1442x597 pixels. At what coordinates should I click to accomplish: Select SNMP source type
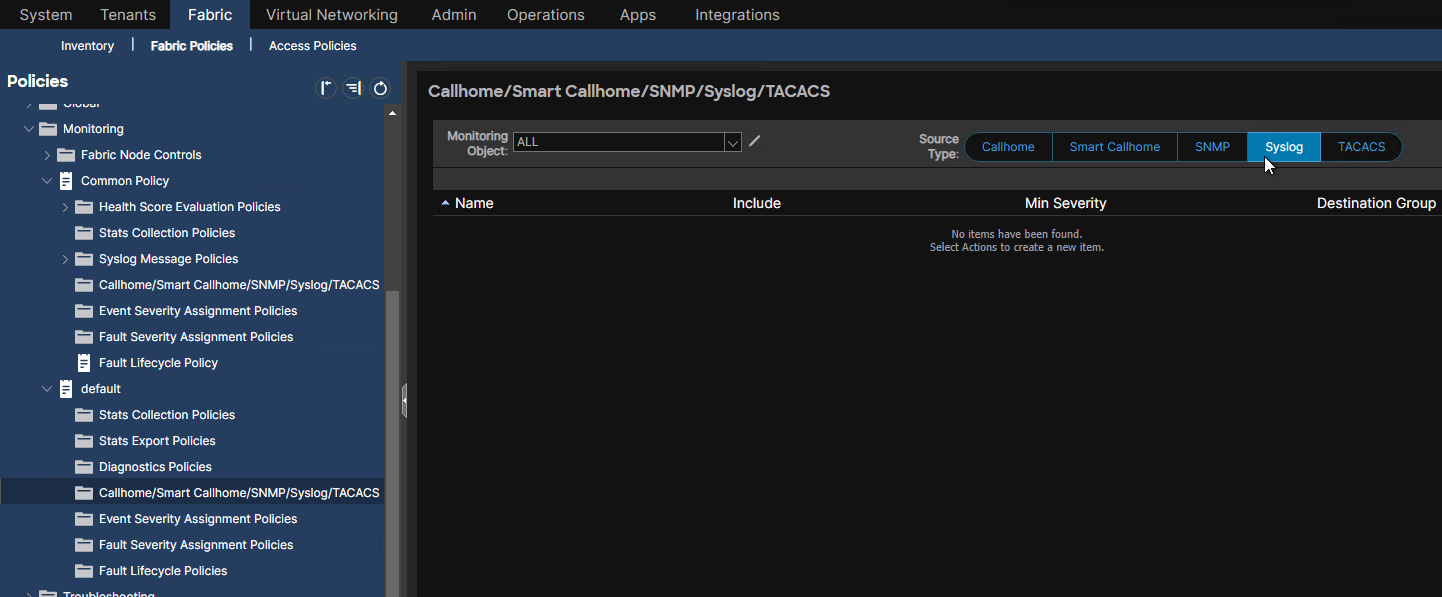pyautogui.click(x=1212, y=147)
